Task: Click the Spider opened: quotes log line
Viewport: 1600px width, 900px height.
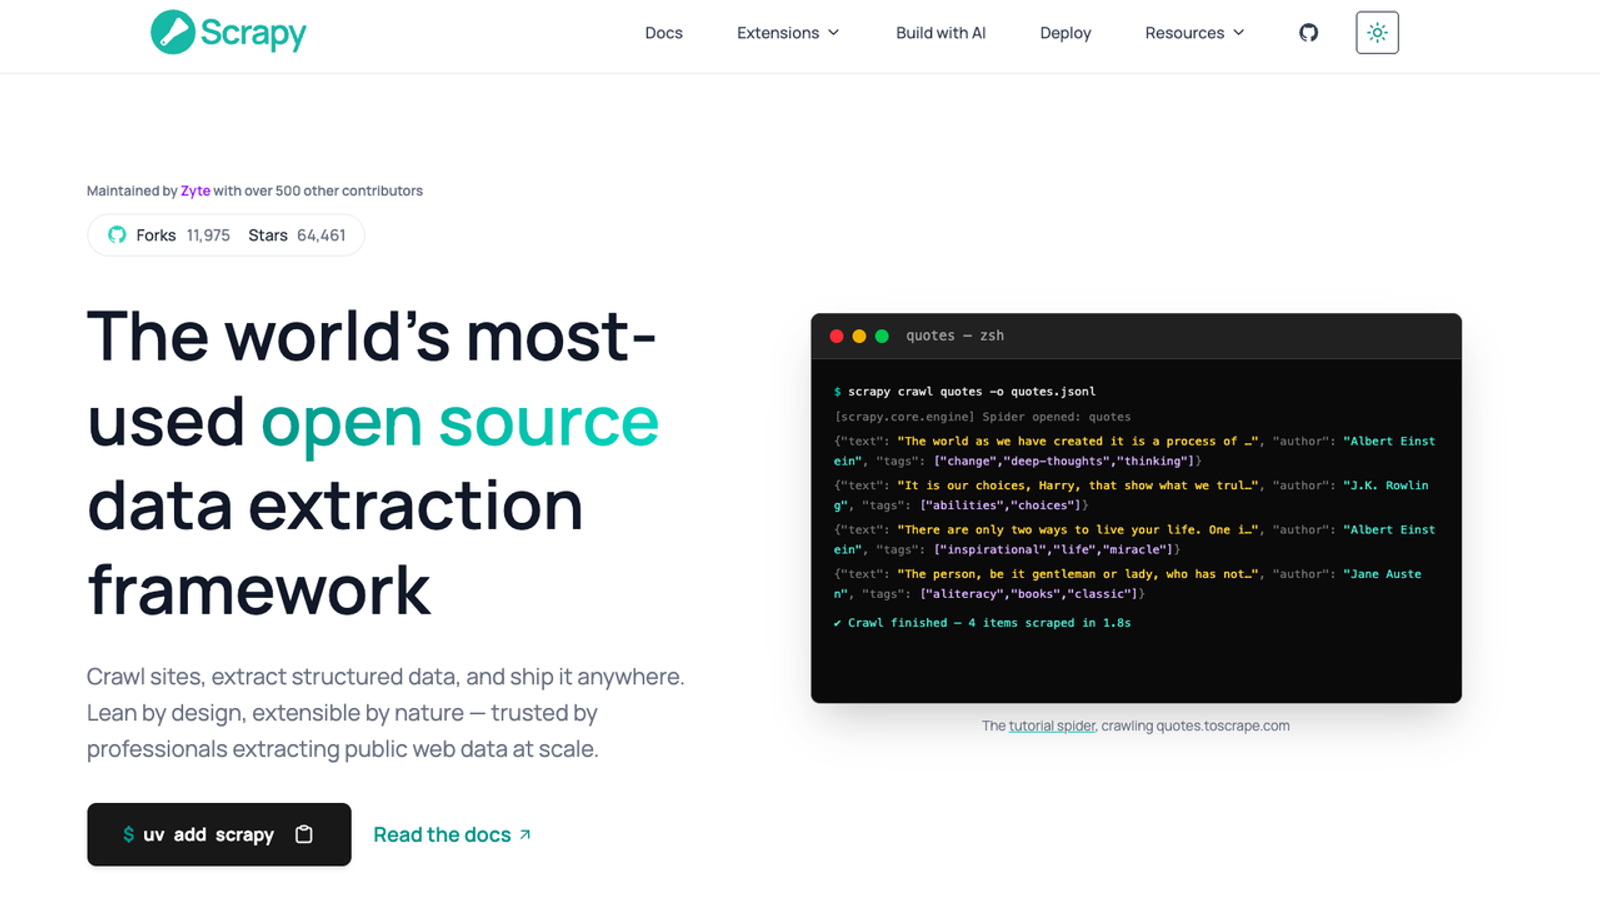Action: pos(983,417)
